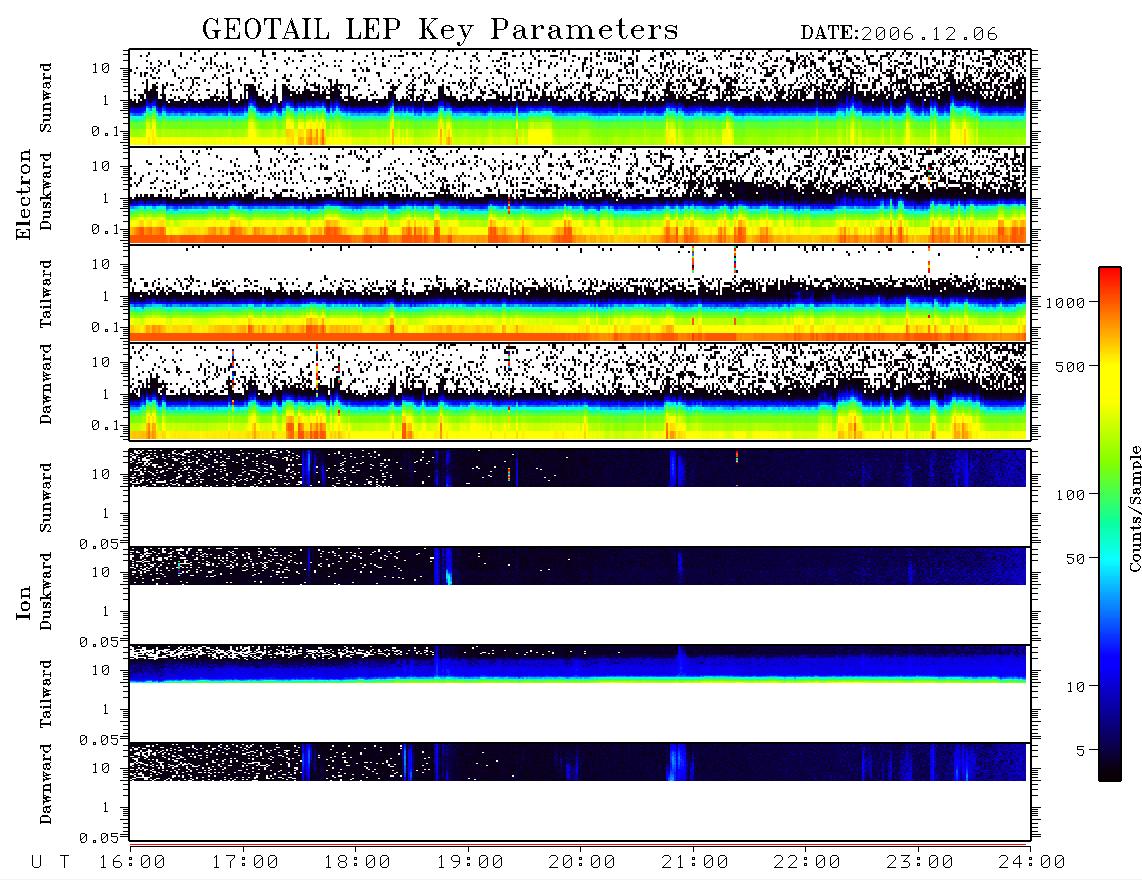This screenshot has width=1142, height=880.
Task: Select the Ion 'Duskward' axis label
Action: pyautogui.click(x=46, y=592)
